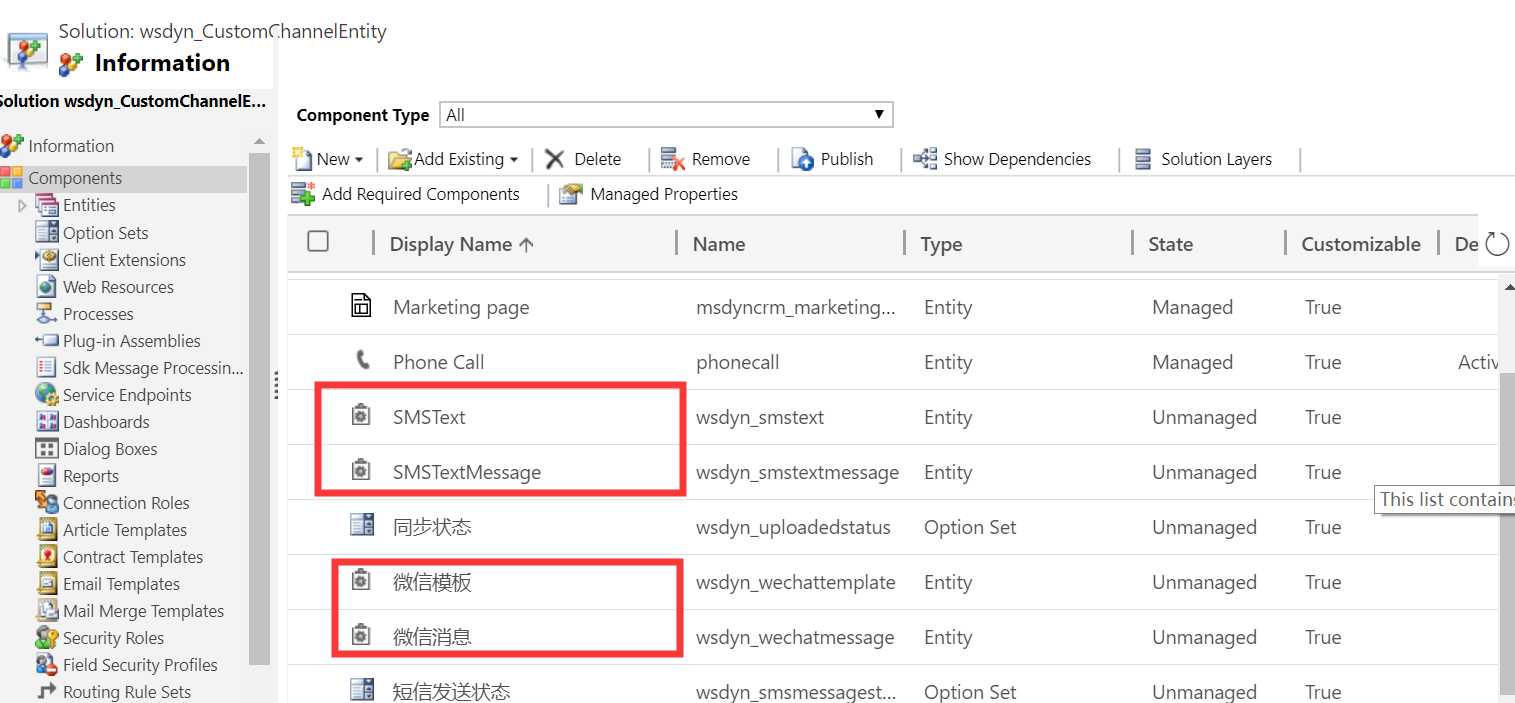Image resolution: width=1515 pixels, height=703 pixels.
Task: Open the New dropdown menu
Action: (328, 159)
